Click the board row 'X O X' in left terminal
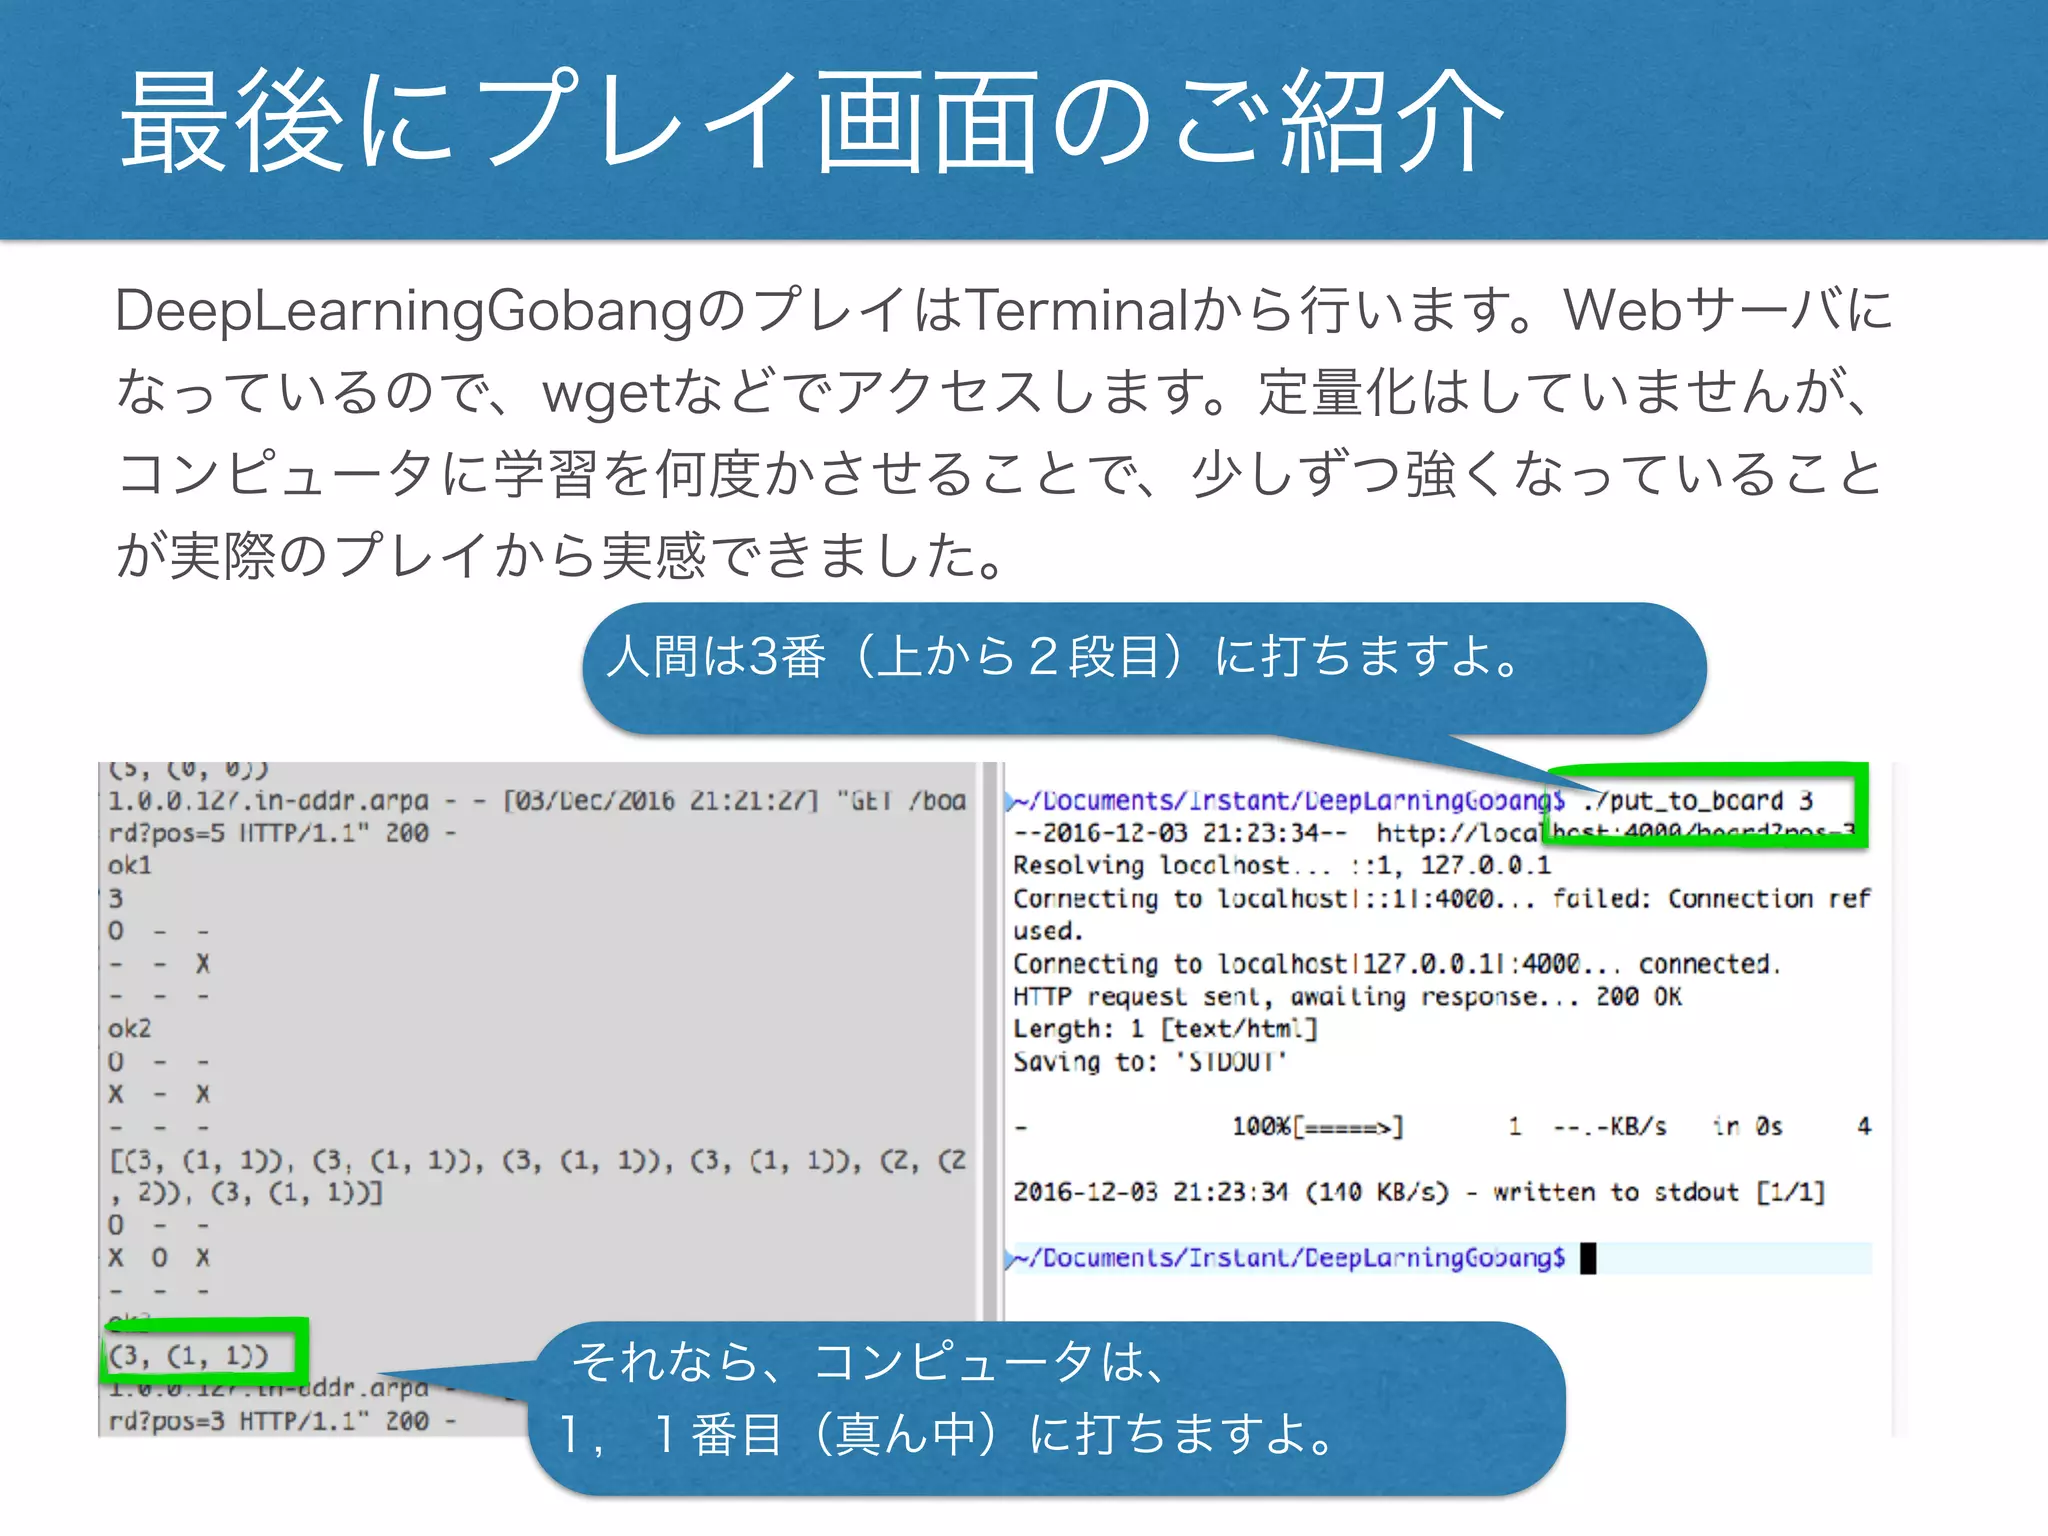The height and width of the screenshot is (1536, 2048). point(159,1257)
